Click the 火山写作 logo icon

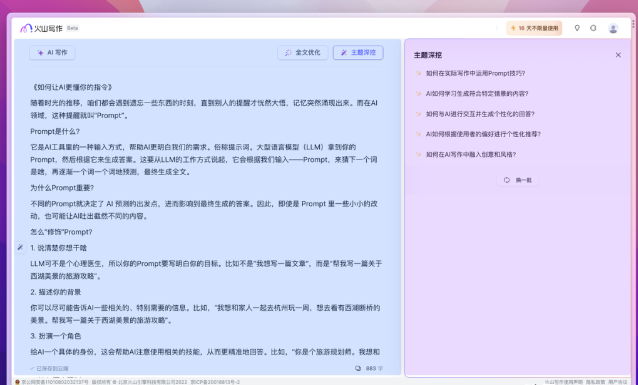pos(26,28)
